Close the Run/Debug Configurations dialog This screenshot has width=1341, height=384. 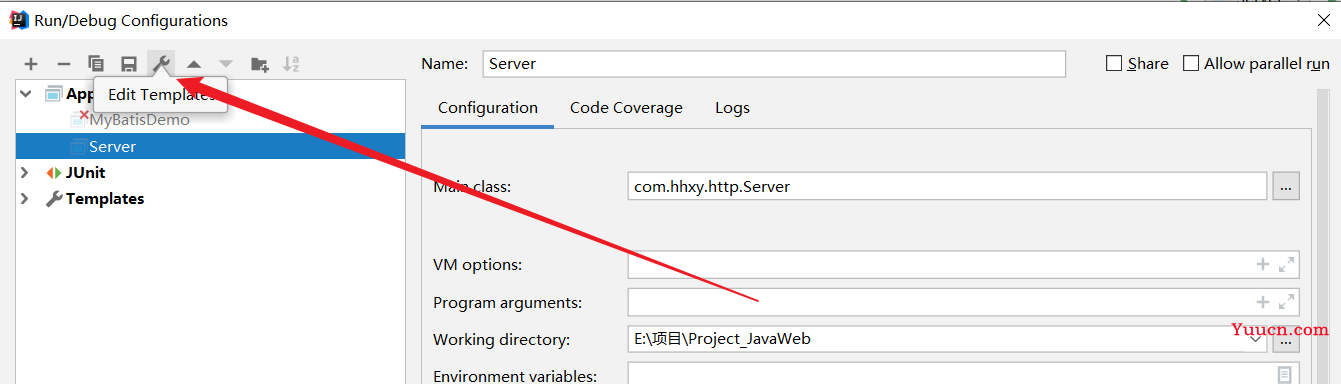point(1323,20)
